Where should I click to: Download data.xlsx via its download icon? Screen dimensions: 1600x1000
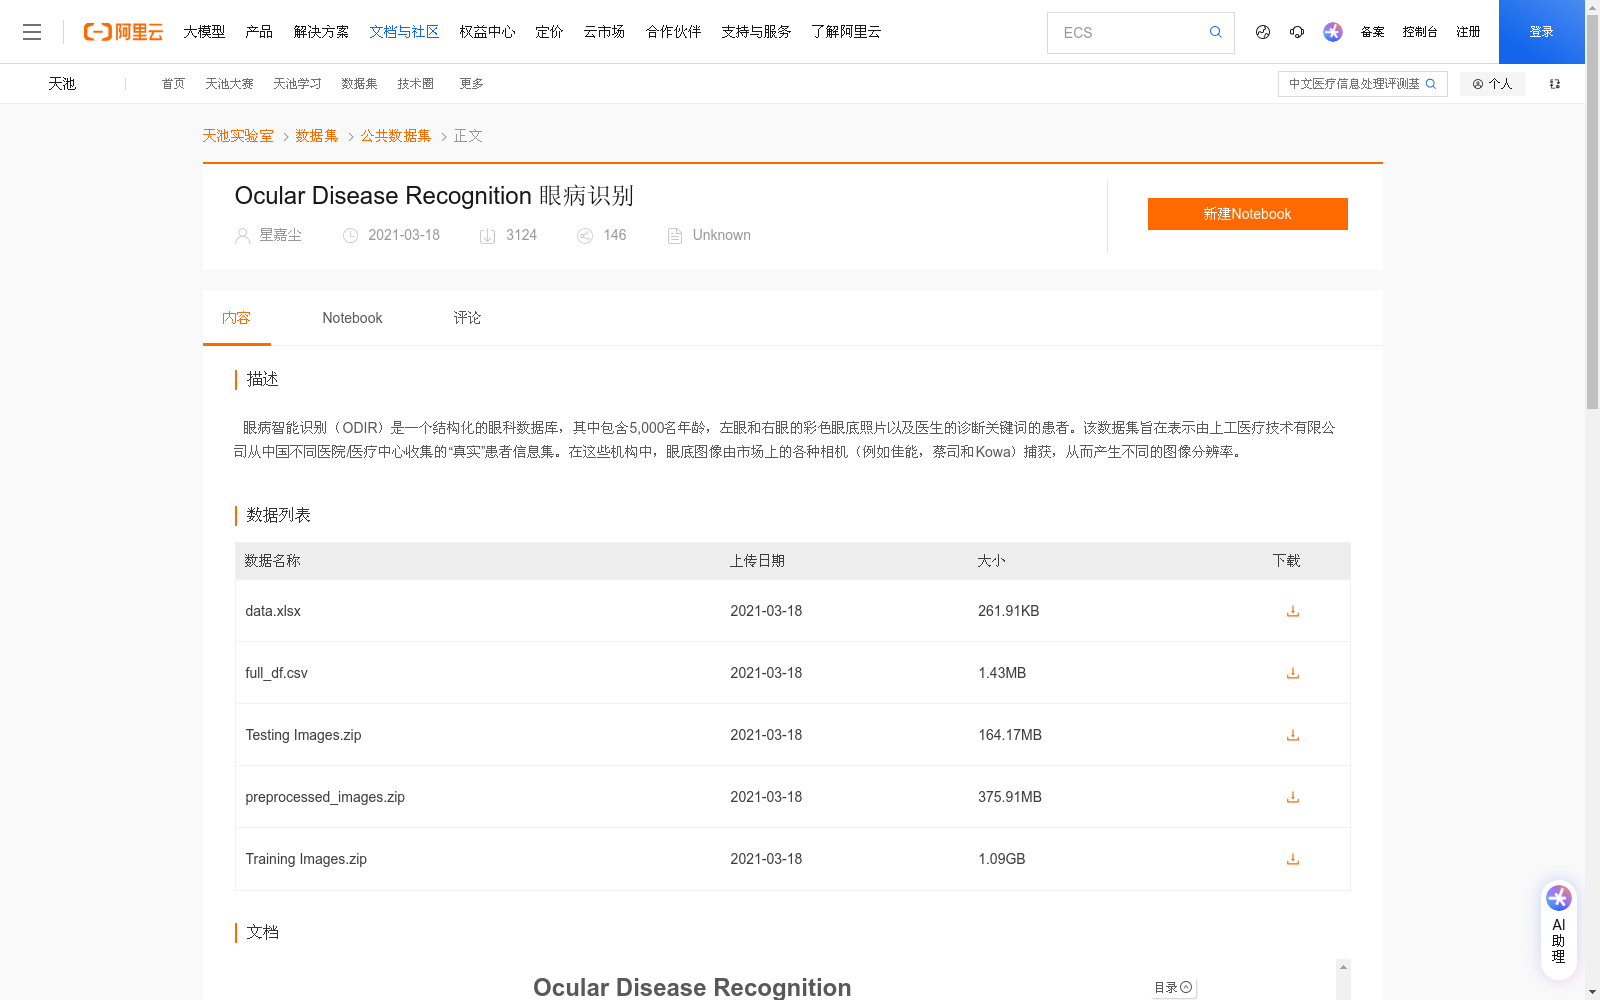pos(1292,611)
